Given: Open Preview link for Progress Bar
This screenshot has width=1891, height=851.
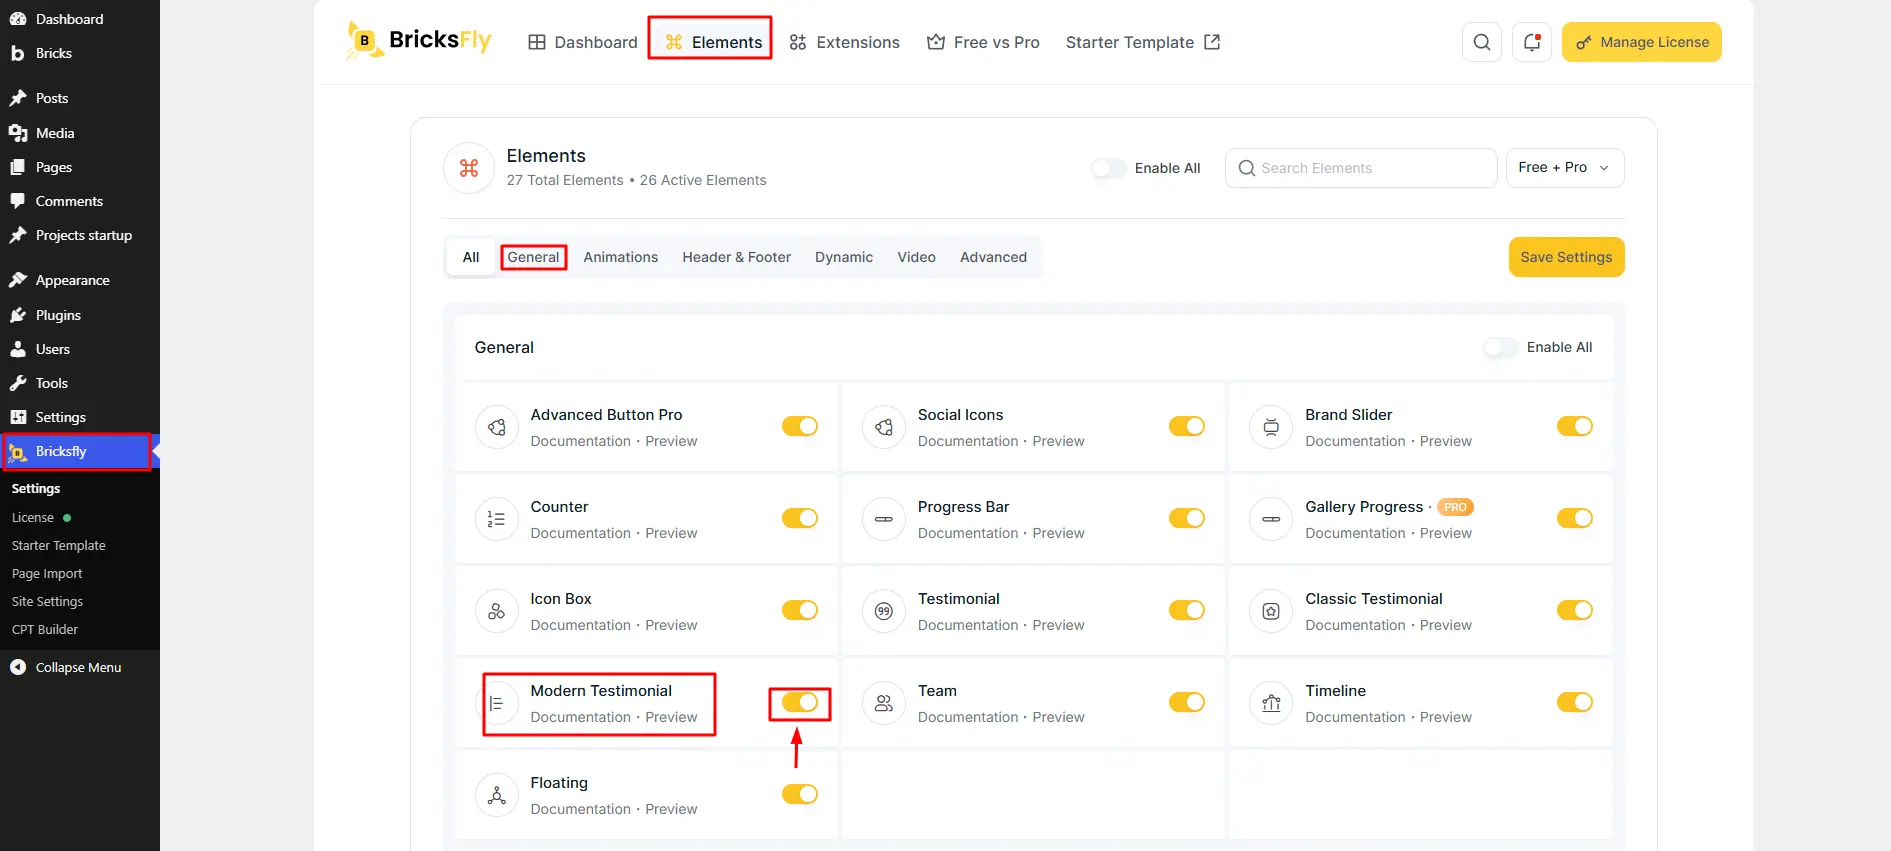Looking at the screenshot, I should coord(1058,533).
